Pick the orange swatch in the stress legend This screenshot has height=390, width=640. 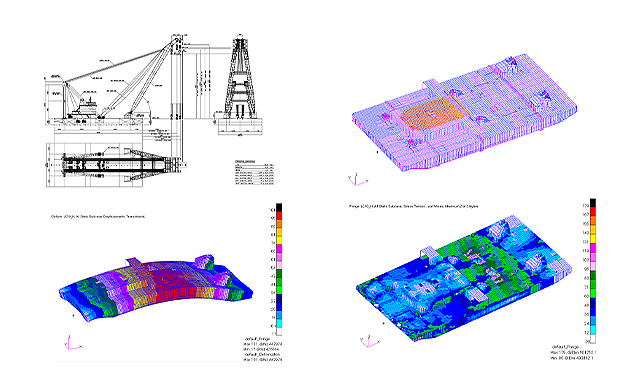tap(593, 220)
